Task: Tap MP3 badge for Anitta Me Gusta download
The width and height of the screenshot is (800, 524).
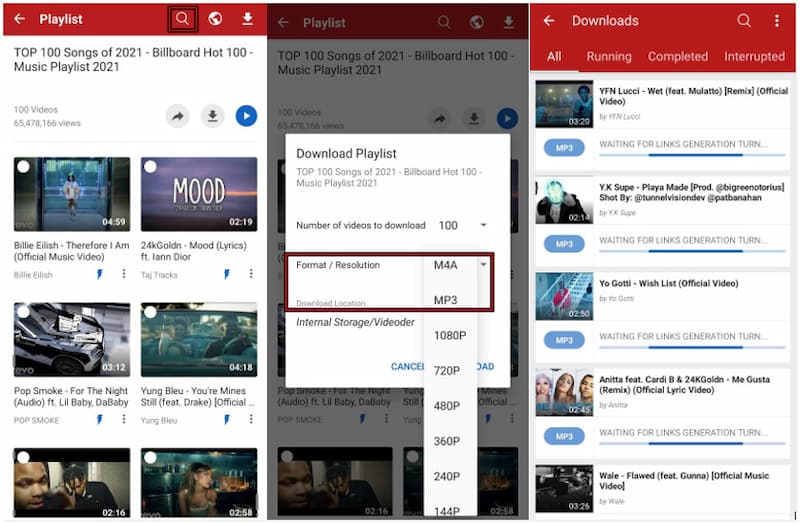Action: 564,436
